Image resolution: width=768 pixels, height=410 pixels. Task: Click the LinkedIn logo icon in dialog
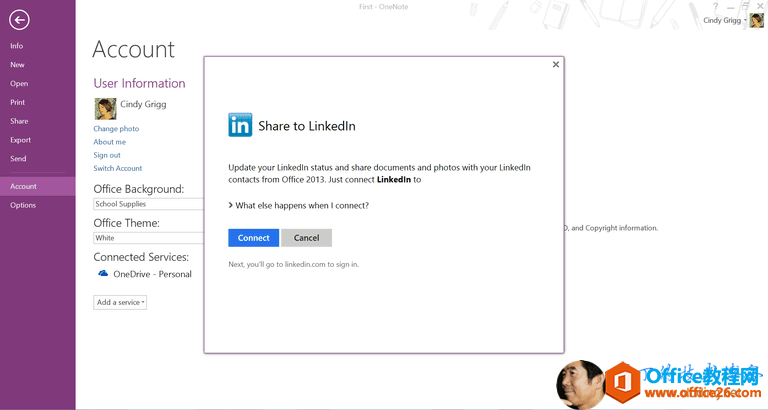tap(240, 125)
